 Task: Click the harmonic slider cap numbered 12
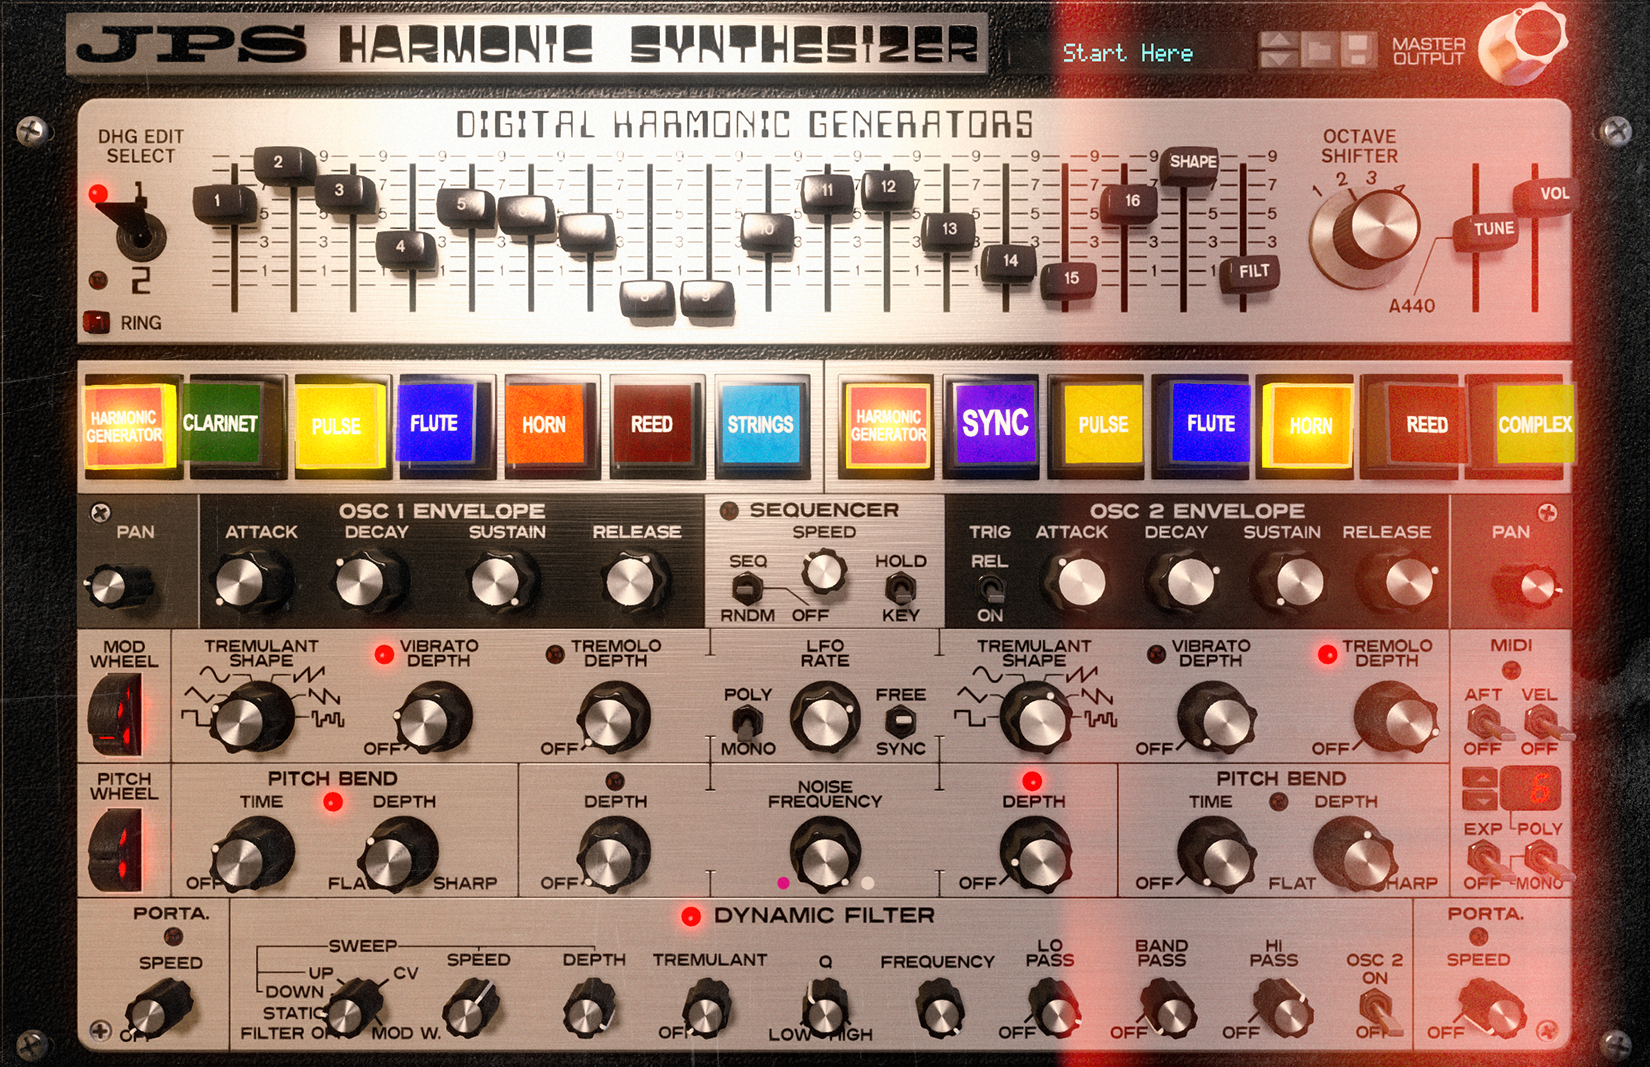click(887, 187)
